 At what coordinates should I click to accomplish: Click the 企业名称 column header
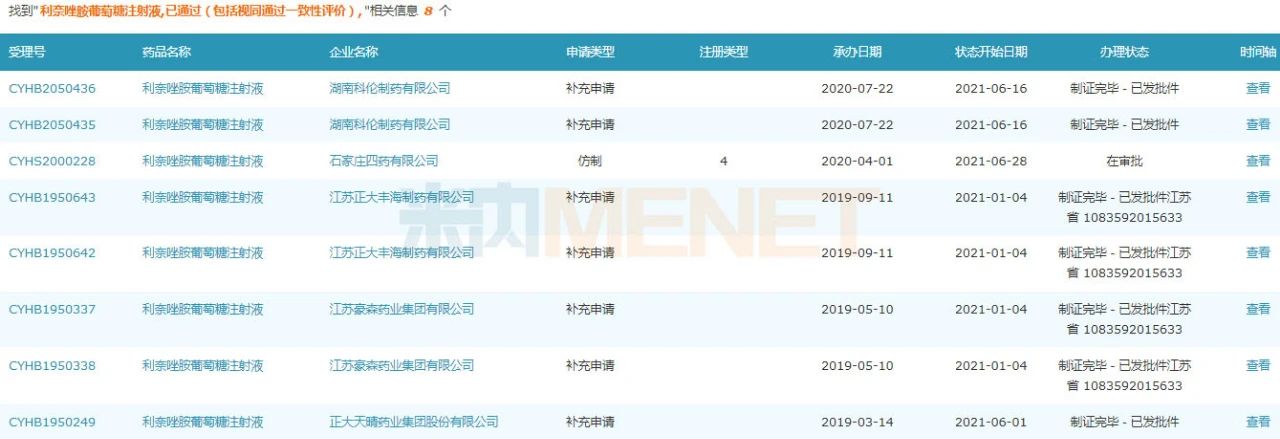(x=353, y=52)
